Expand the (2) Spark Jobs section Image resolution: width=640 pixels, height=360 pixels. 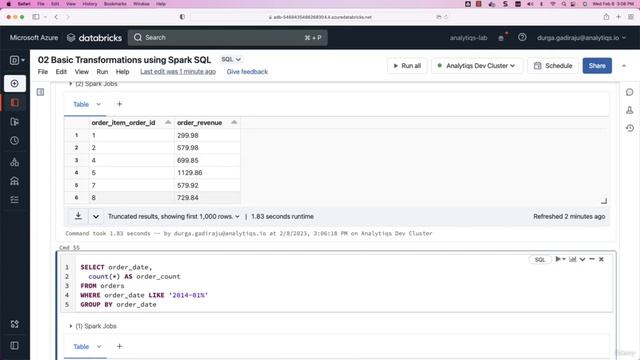tap(93, 84)
